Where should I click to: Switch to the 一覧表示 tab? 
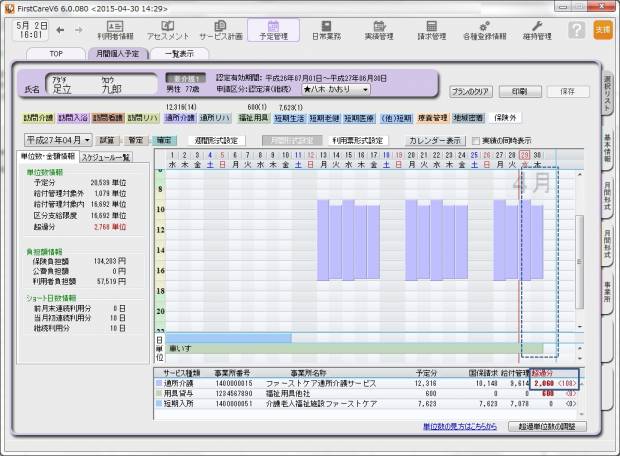click(178, 54)
